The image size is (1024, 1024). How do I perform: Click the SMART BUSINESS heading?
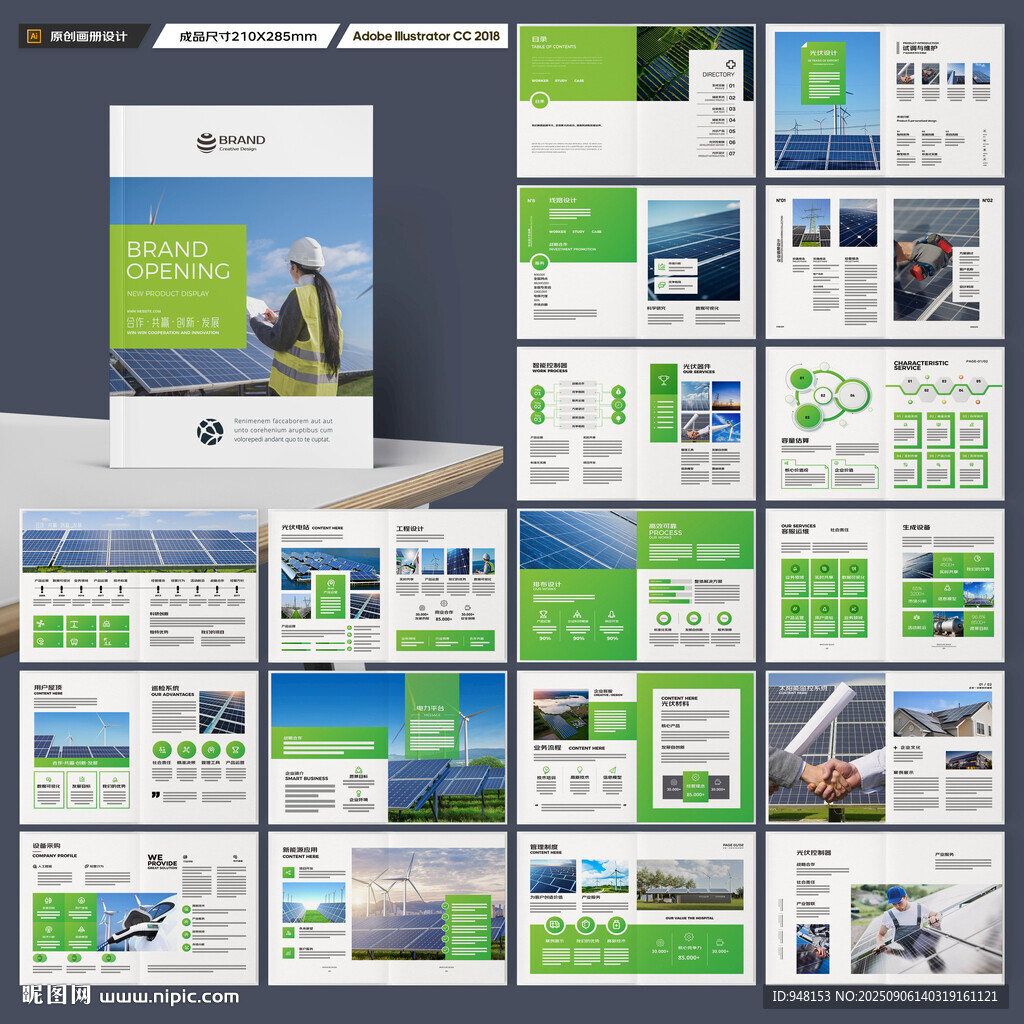click(x=306, y=778)
